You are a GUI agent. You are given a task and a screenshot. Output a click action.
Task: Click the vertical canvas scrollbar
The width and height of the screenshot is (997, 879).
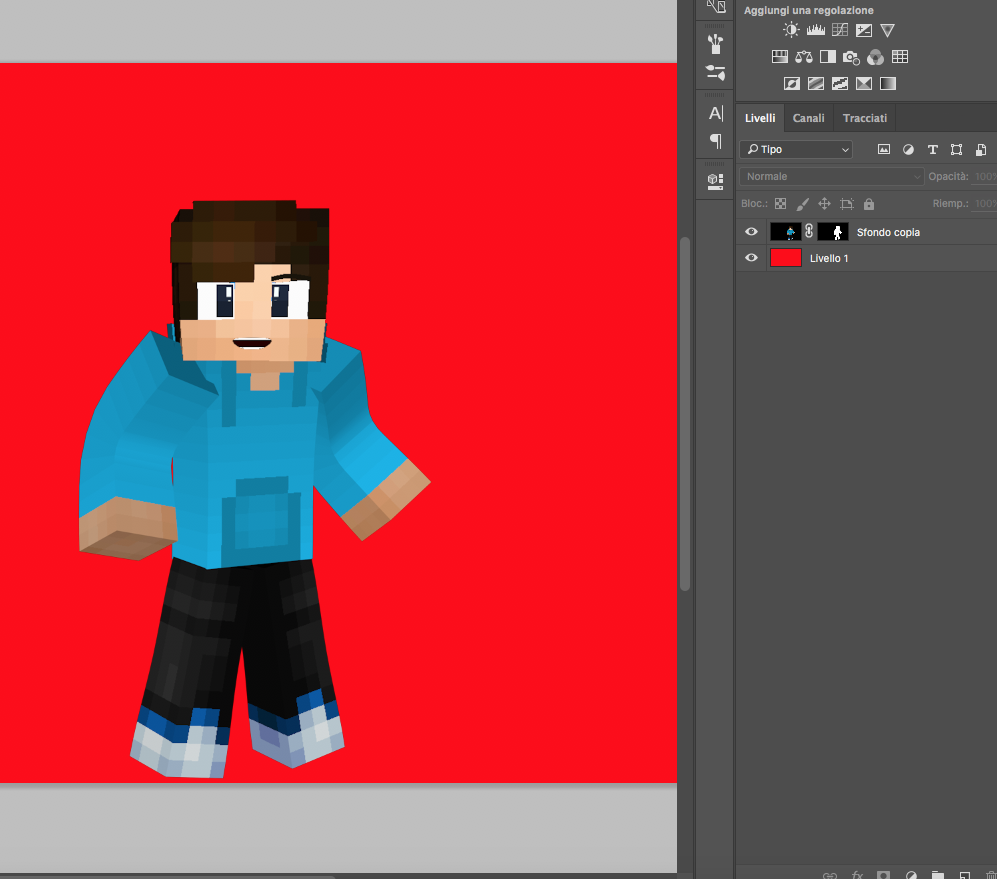click(685, 413)
